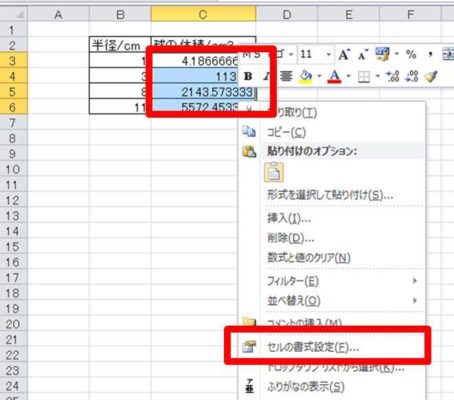
Task: Click the Increase Decimal icon
Action: [x=393, y=77]
